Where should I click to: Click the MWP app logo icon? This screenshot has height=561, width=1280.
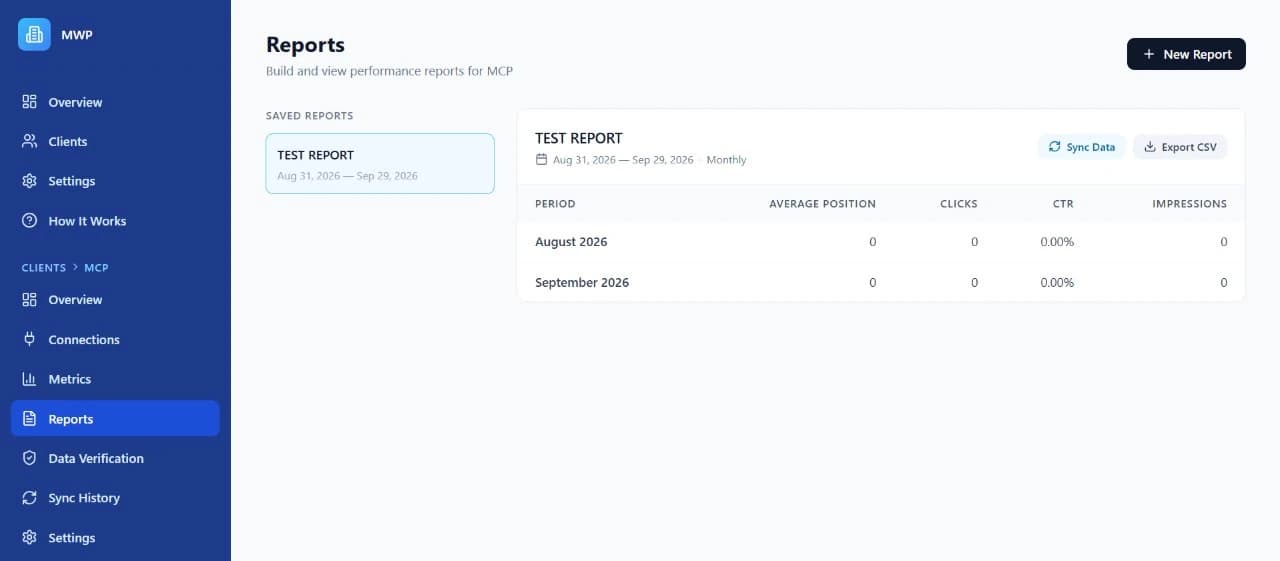(x=34, y=34)
